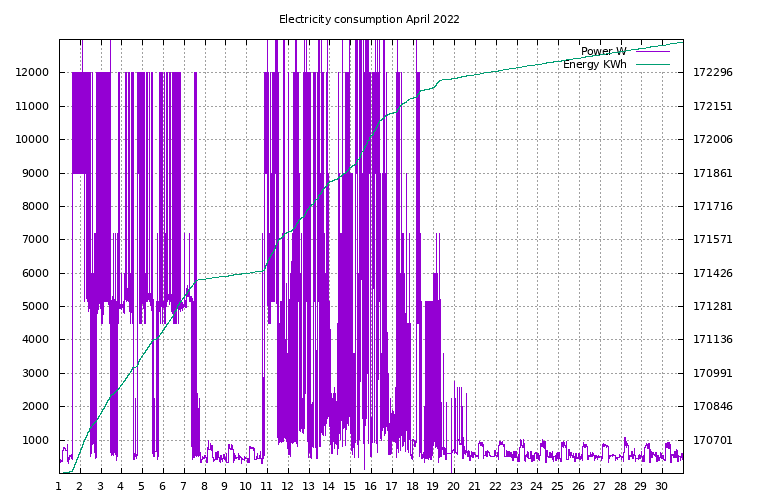Select the 1000 left axis label
This screenshot has width=768, height=500.
pos(35,440)
